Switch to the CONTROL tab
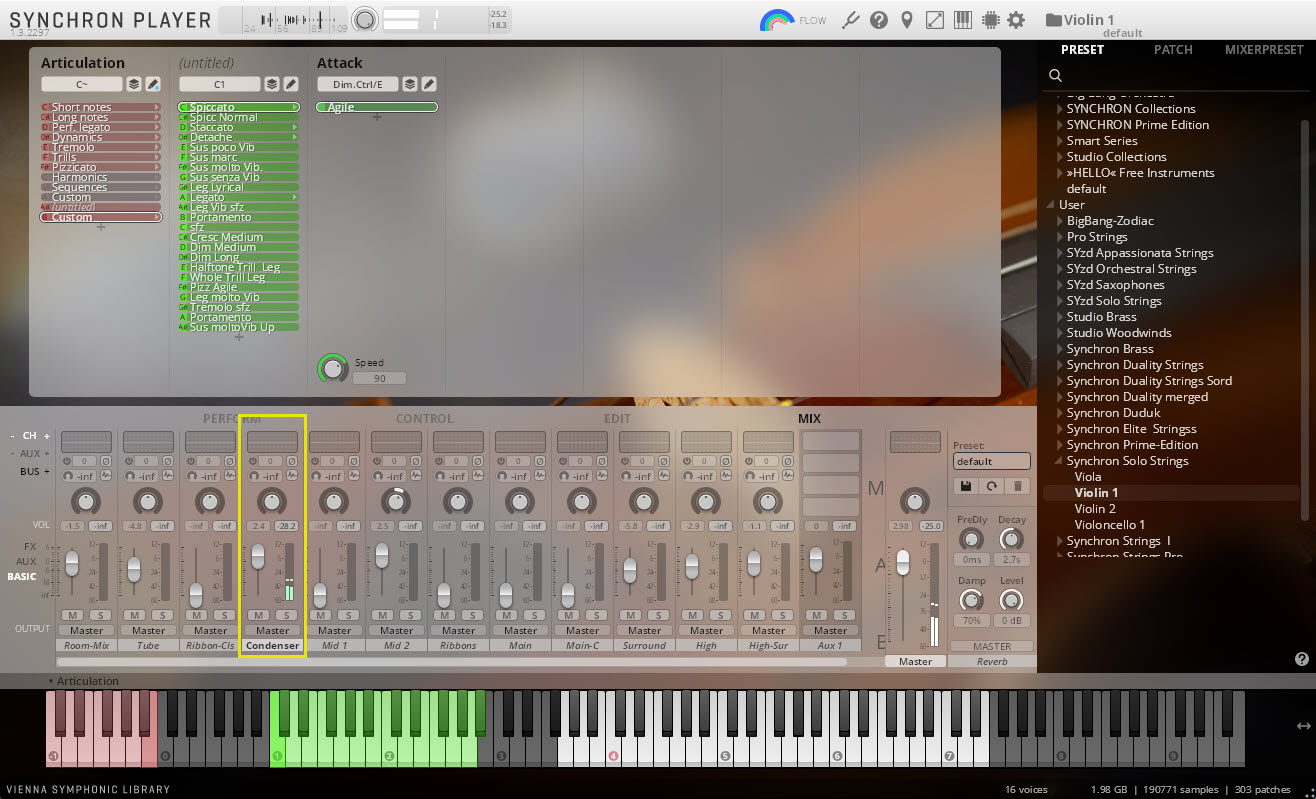Image resolution: width=1316 pixels, height=799 pixels. tap(424, 418)
